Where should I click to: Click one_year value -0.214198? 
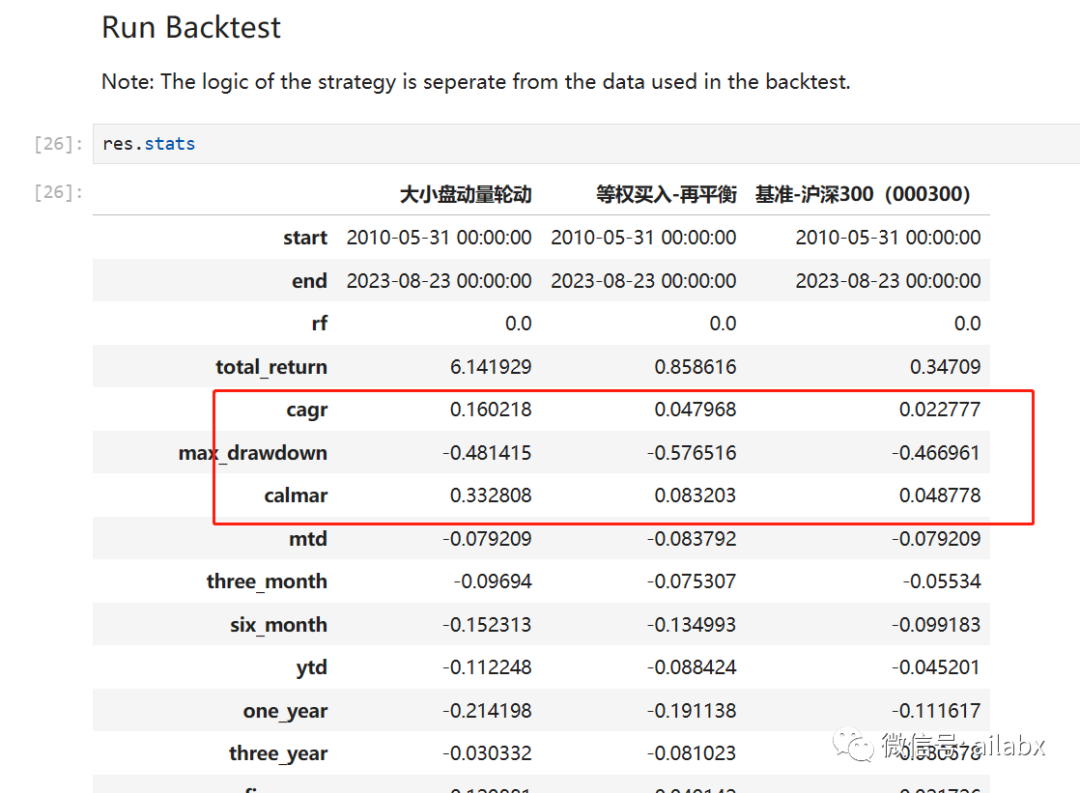click(x=487, y=711)
